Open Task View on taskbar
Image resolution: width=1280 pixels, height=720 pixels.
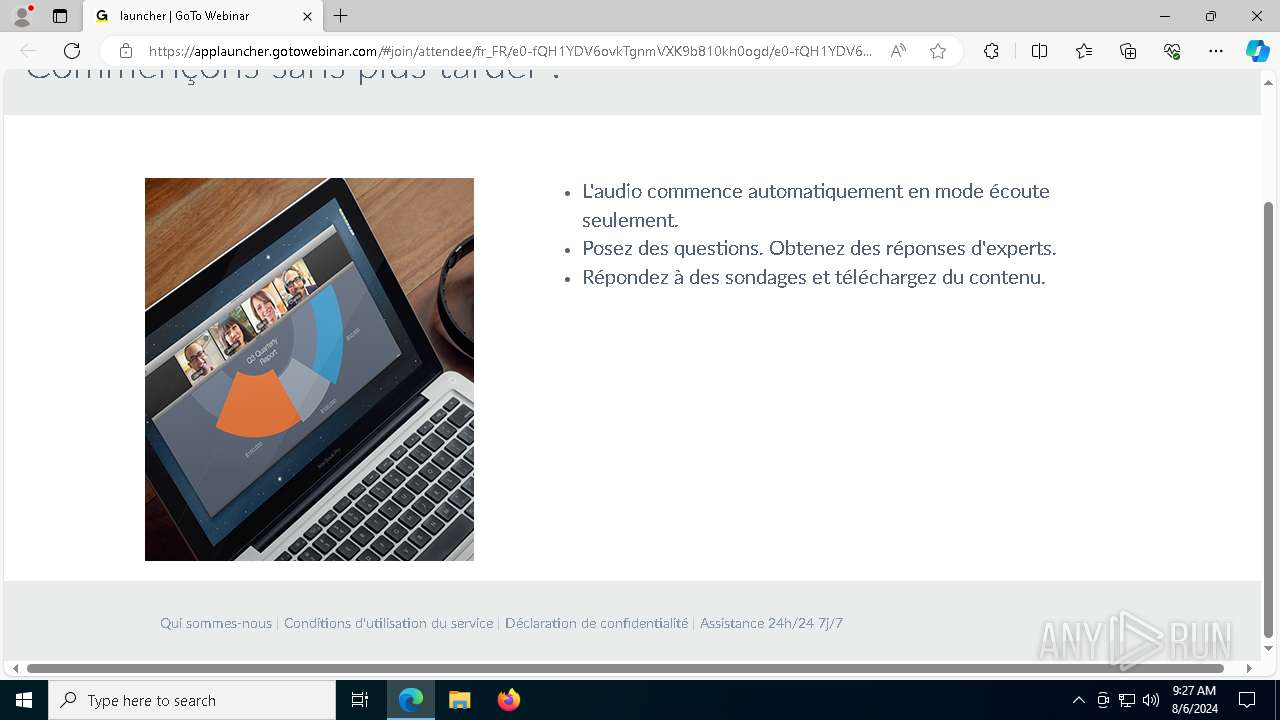(360, 700)
